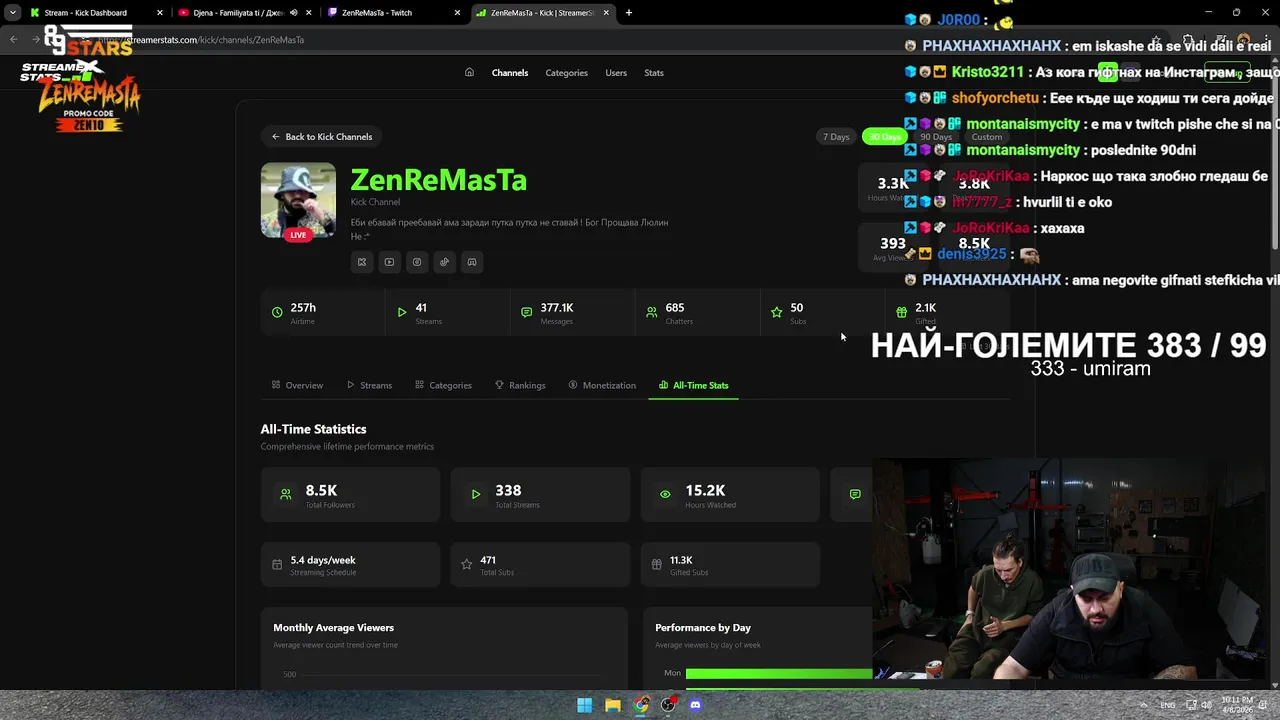Open Channels in the top navigation
1280x720 pixels.
pos(510,73)
